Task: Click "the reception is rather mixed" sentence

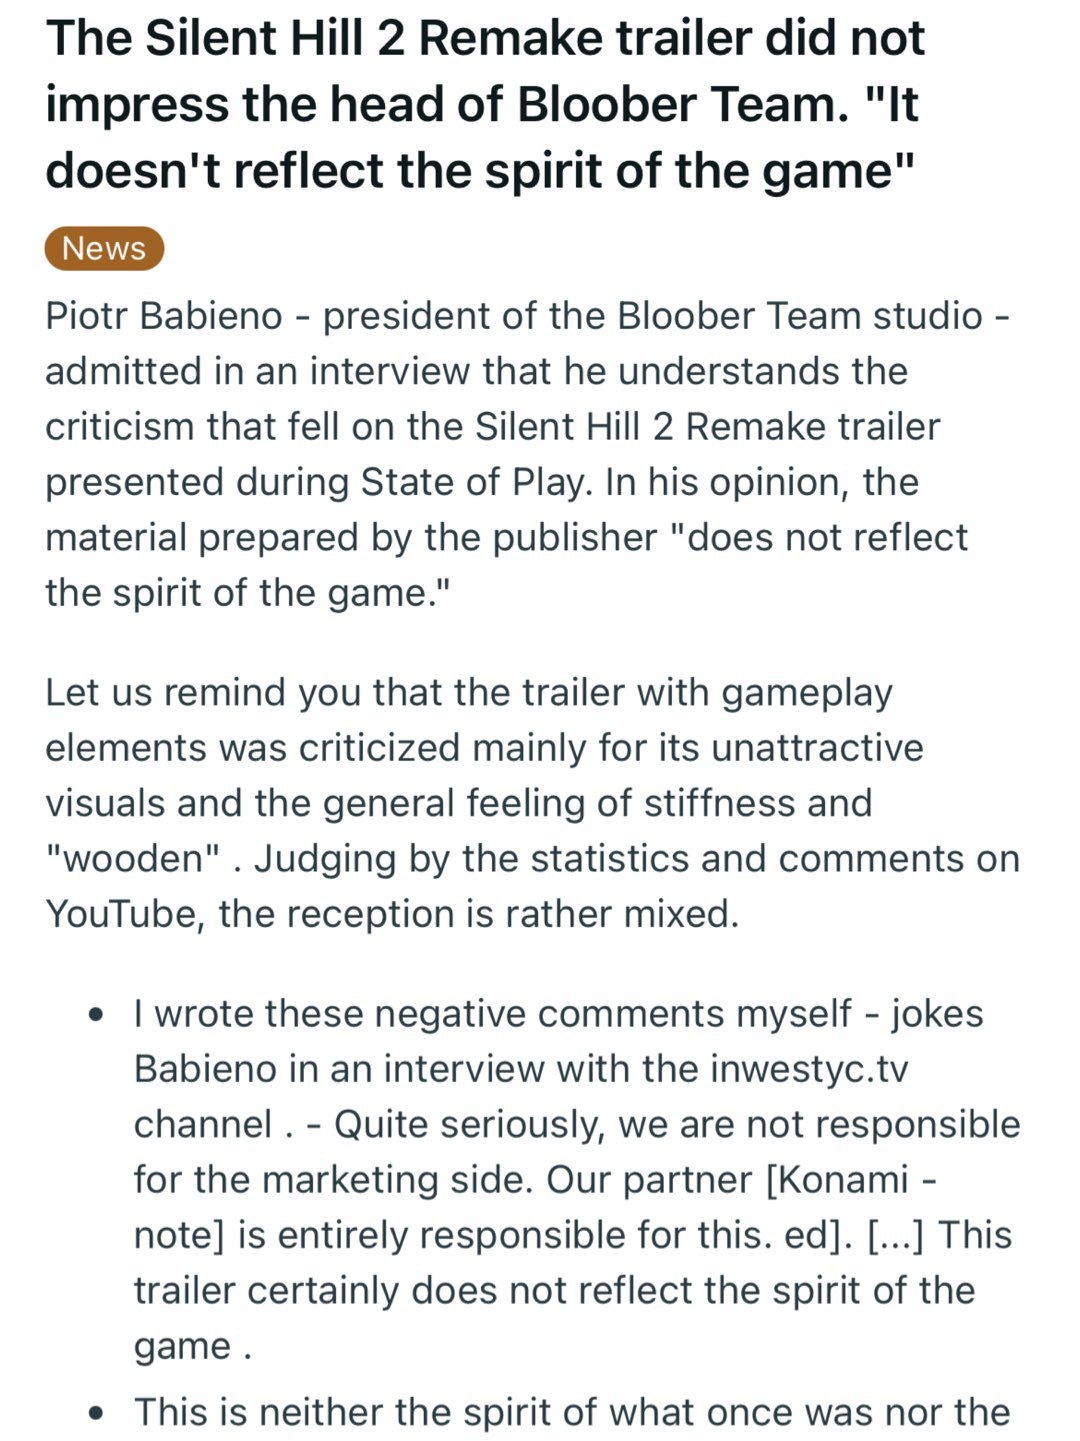Action: [x=478, y=914]
